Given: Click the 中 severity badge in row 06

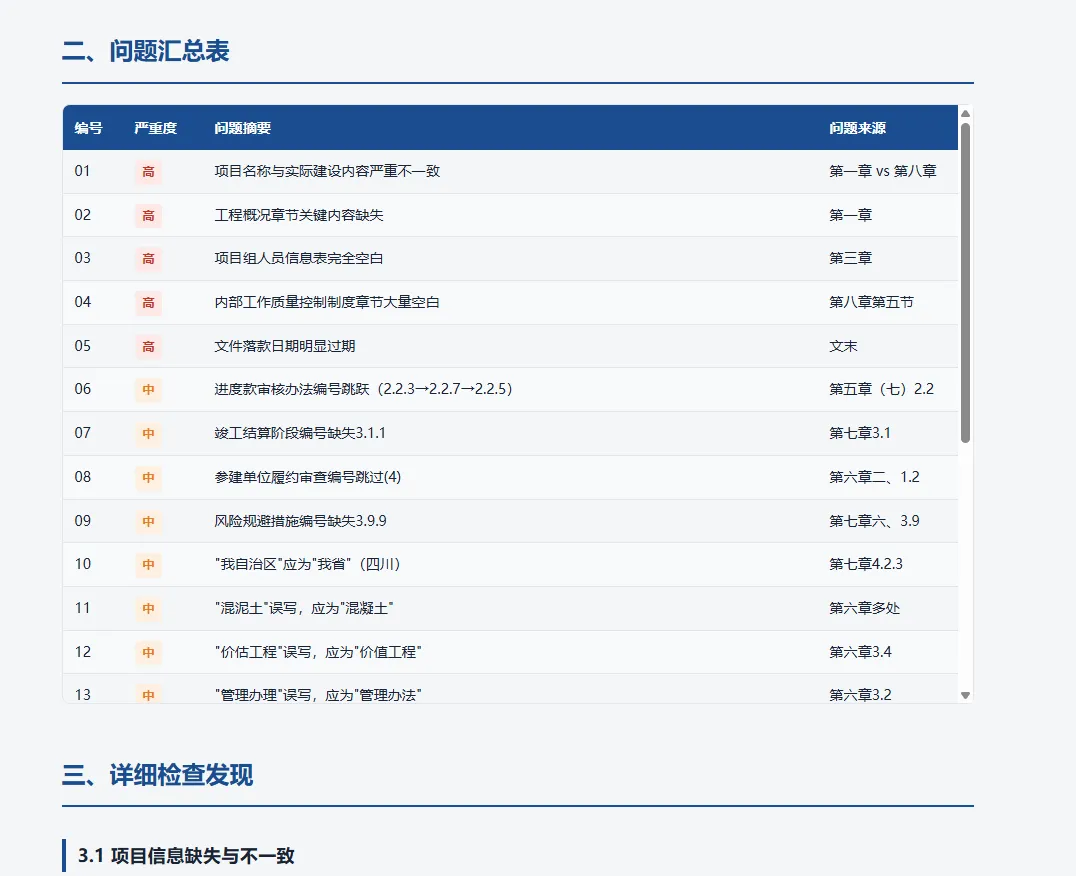Looking at the screenshot, I should tap(148, 390).
